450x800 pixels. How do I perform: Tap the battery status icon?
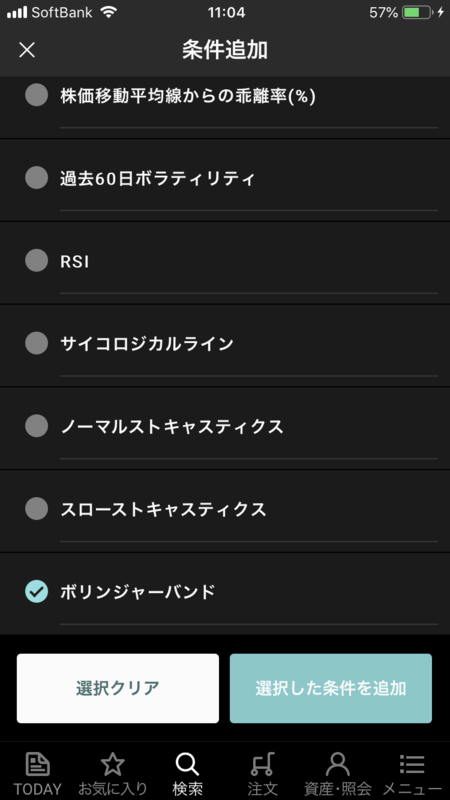pos(417,13)
